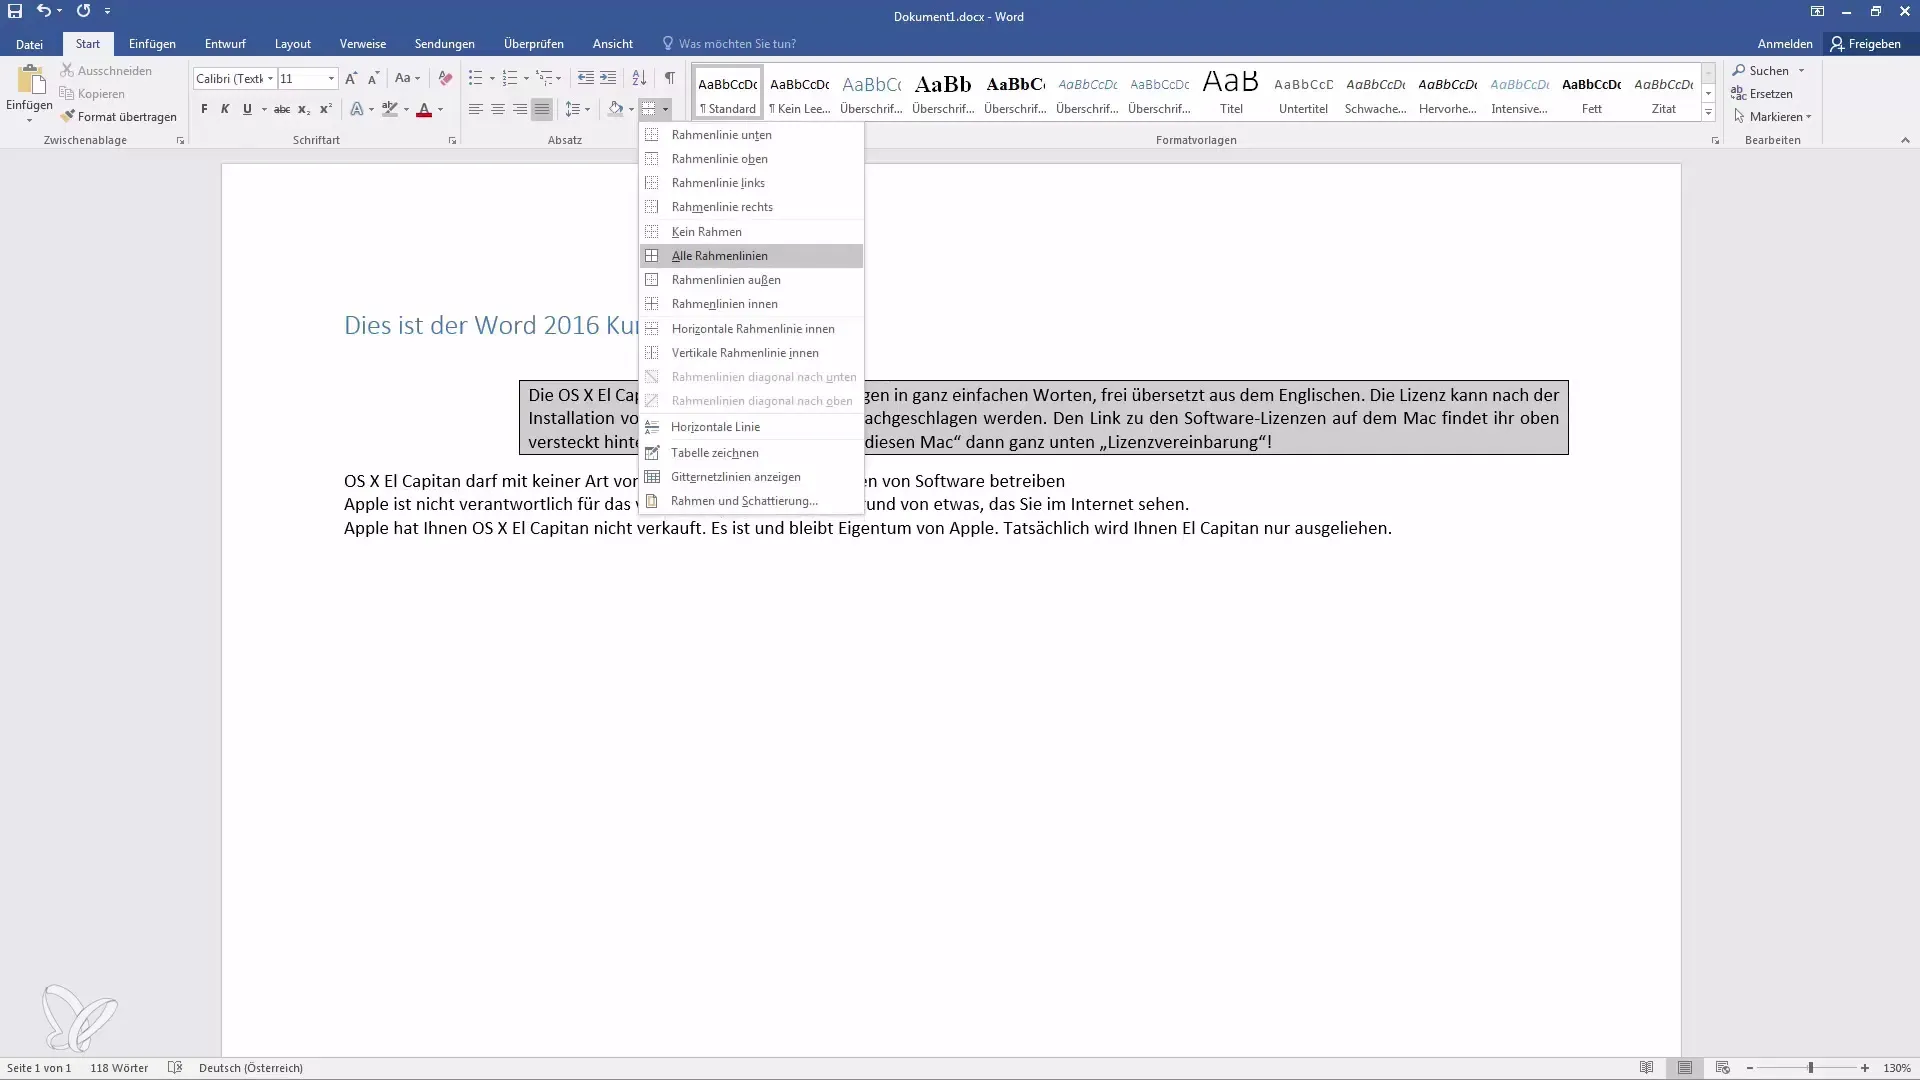Clear all formatting with the eraser icon
The width and height of the screenshot is (1920, 1080).
coord(445,78)
